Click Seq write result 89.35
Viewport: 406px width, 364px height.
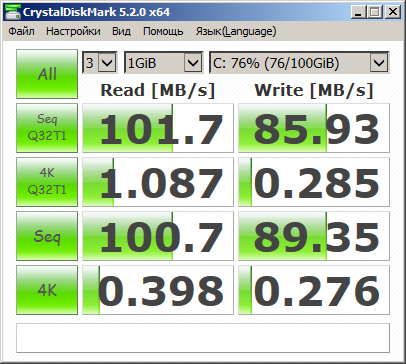314,236
